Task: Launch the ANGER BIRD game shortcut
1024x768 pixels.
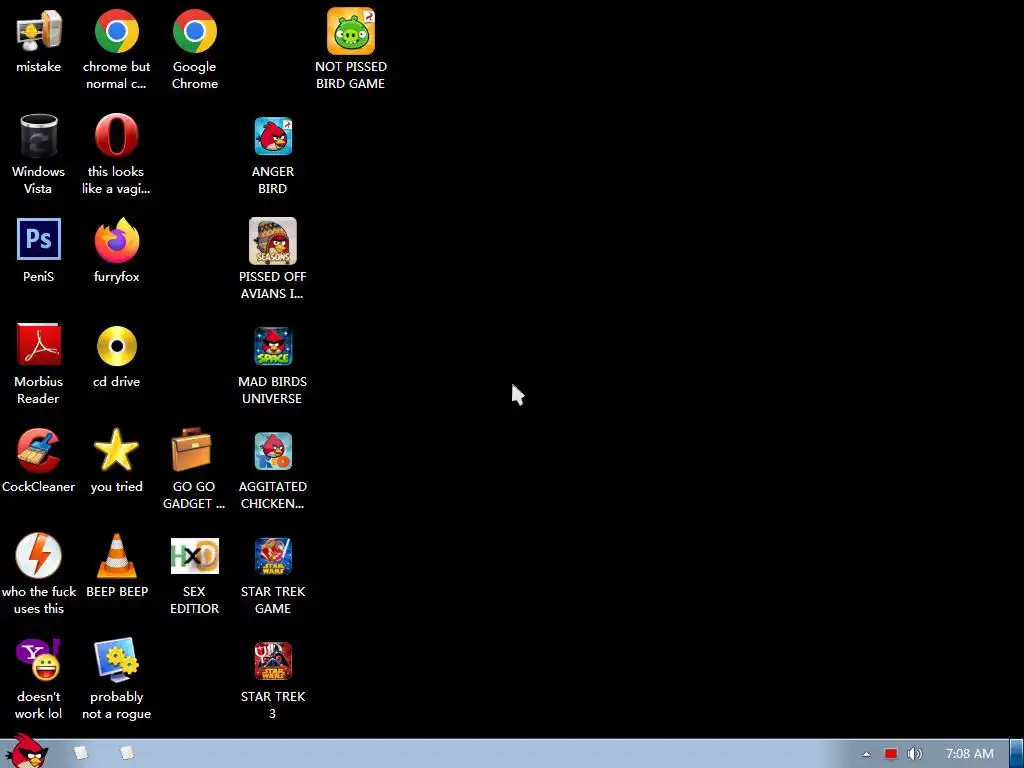Action: coord(273,136)
